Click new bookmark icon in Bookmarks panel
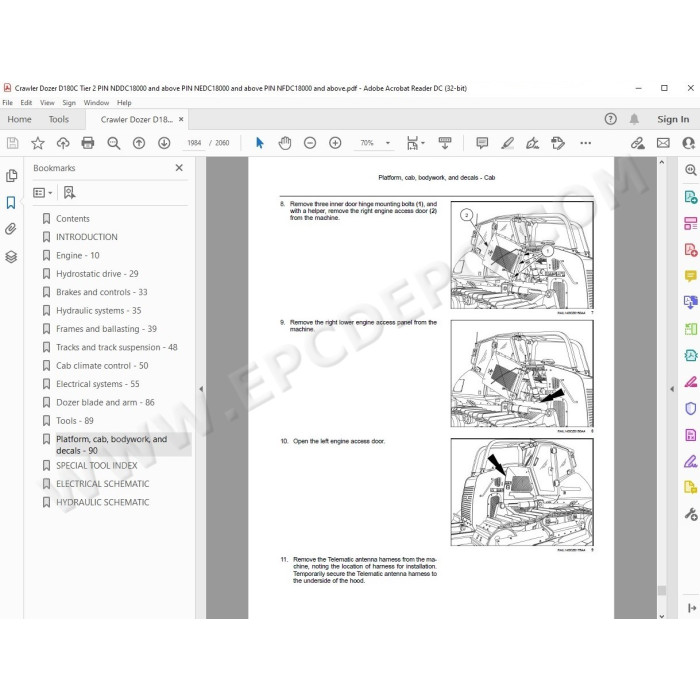Image resolution: width=700 pixels, height=700 pixels. [x=69, y=192]
